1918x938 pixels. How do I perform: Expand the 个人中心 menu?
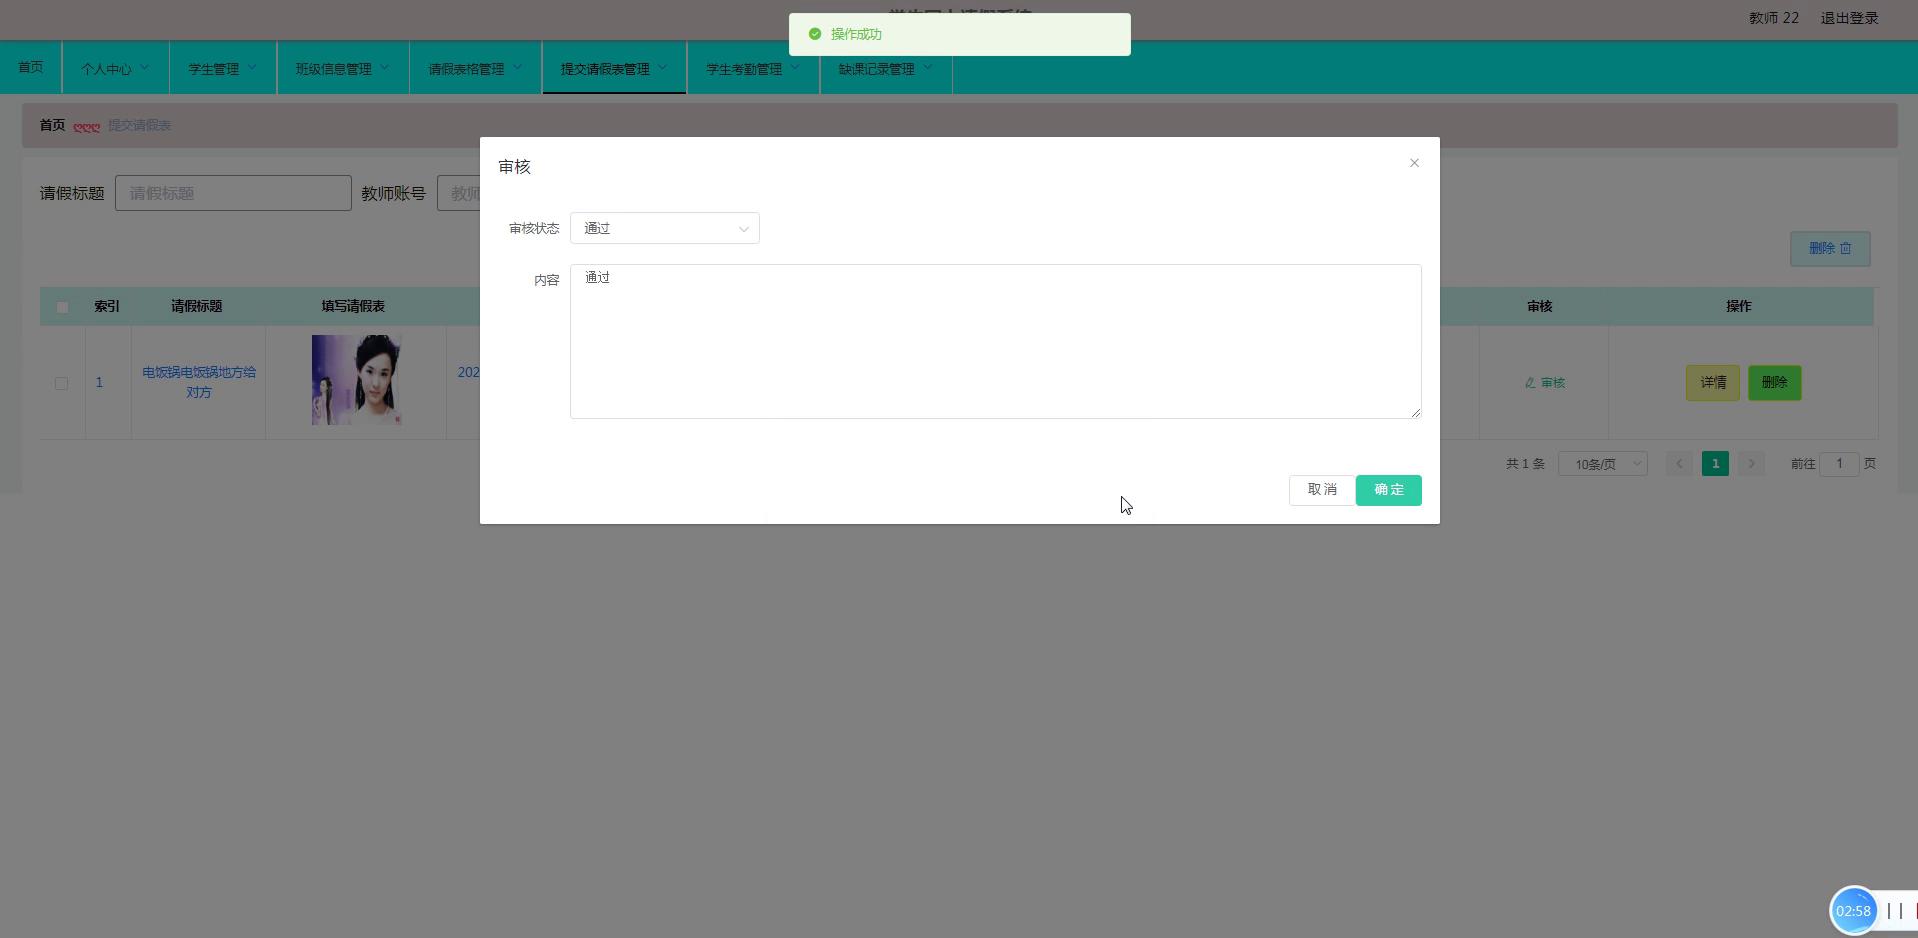point(115,68)
